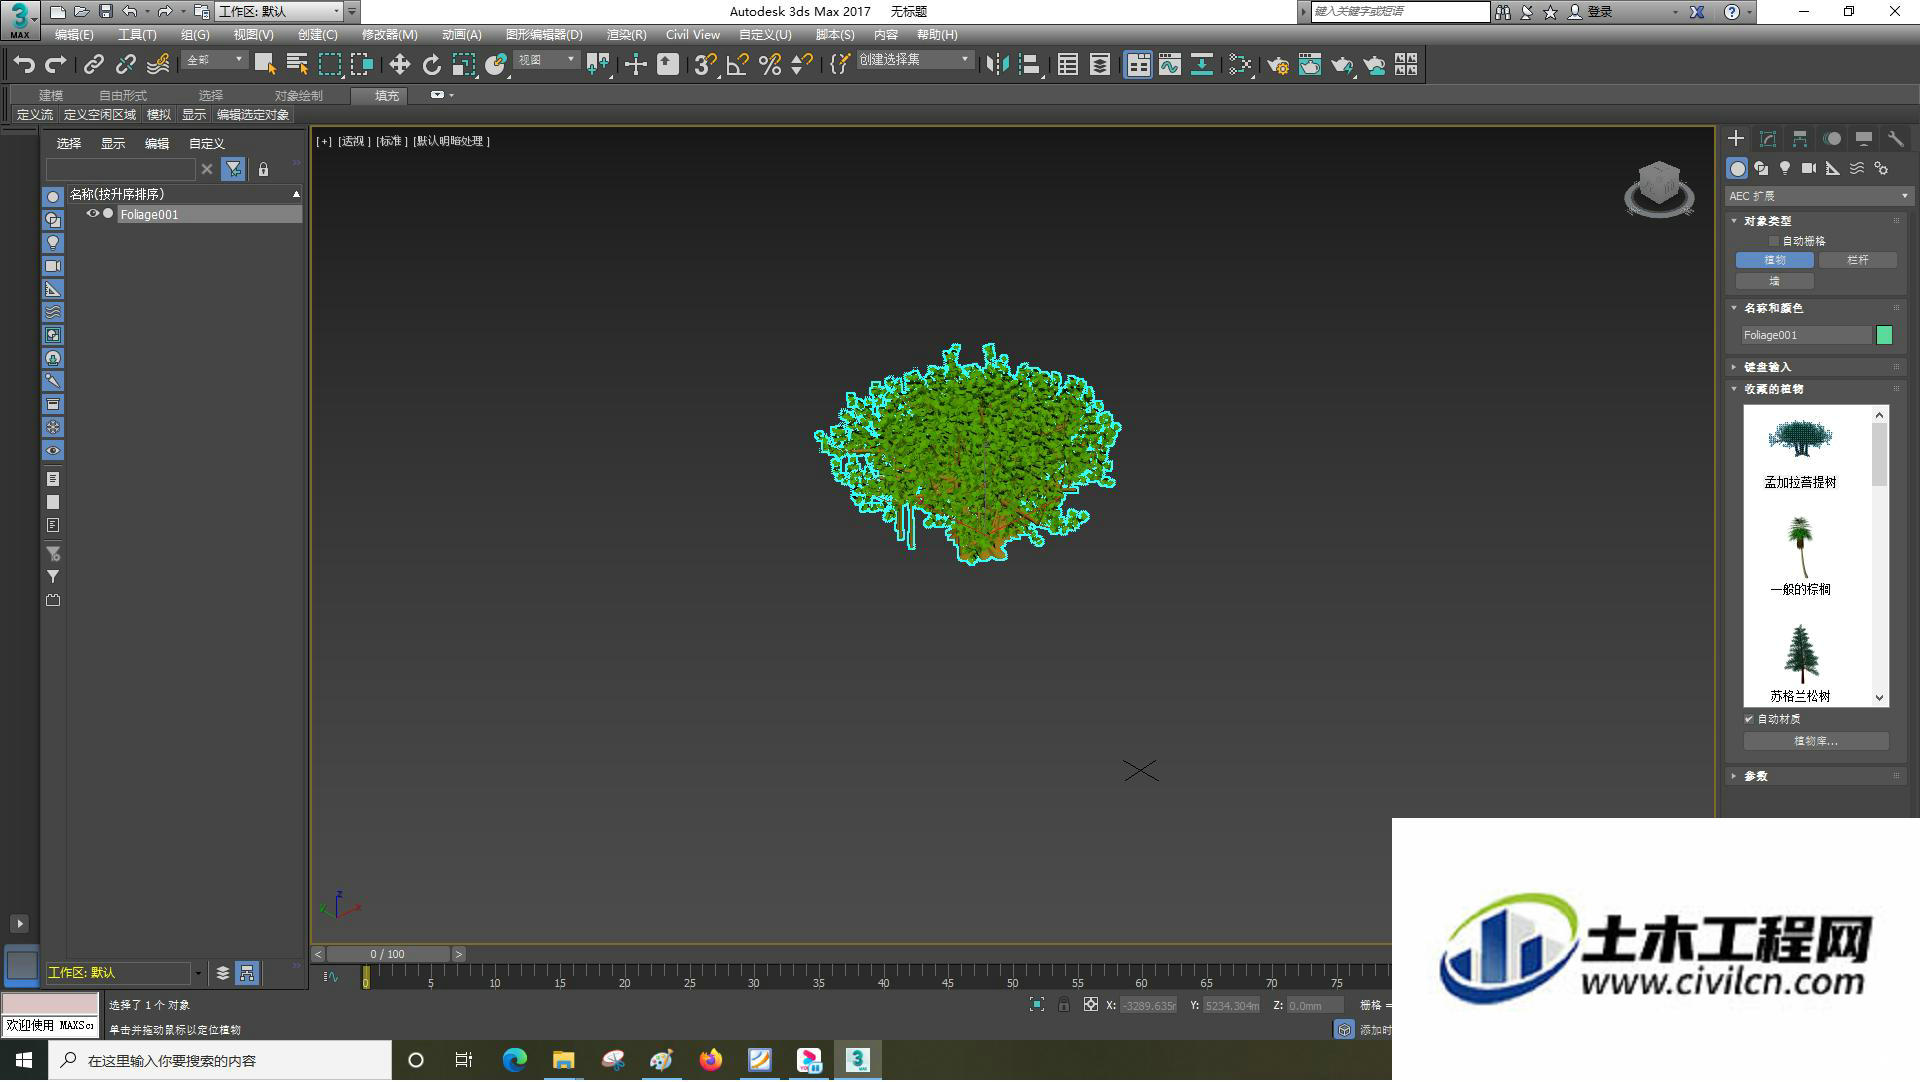
Task: Select the Select and Link tool
Action: (x=94, y=65)
